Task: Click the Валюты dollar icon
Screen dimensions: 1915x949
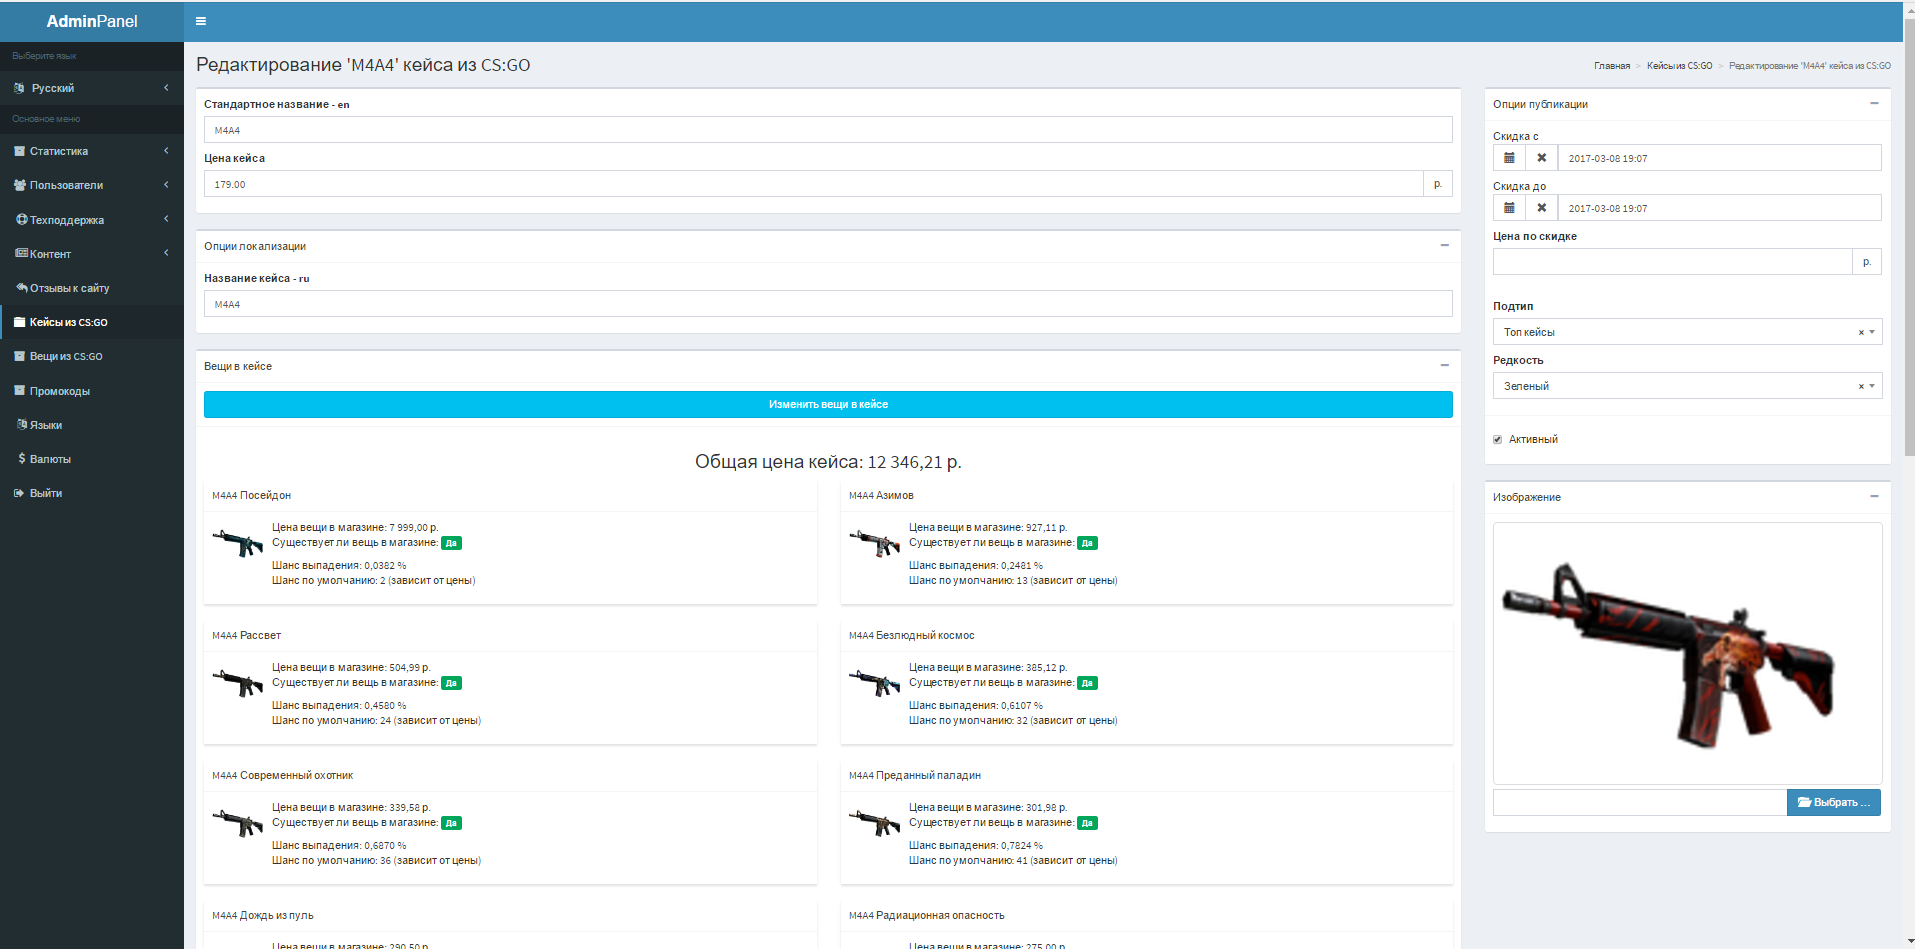Action: (22, 459)
